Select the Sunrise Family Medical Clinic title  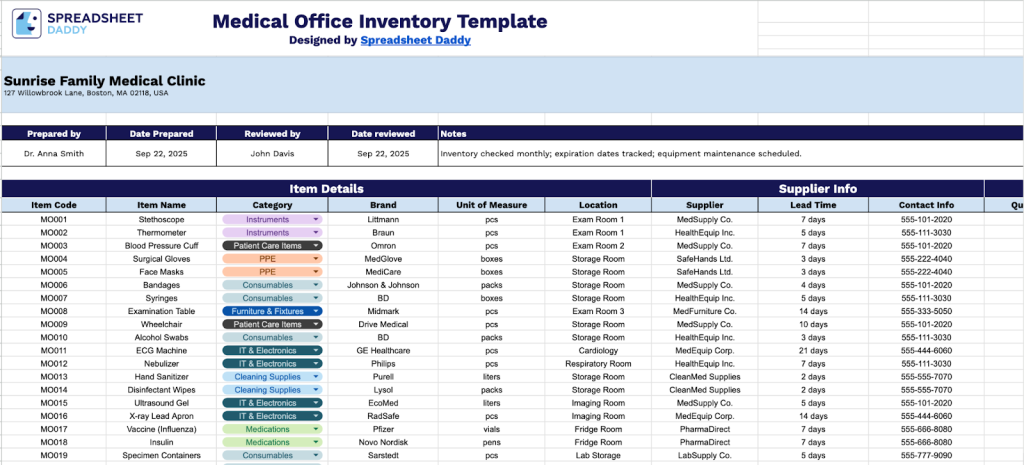105,80
